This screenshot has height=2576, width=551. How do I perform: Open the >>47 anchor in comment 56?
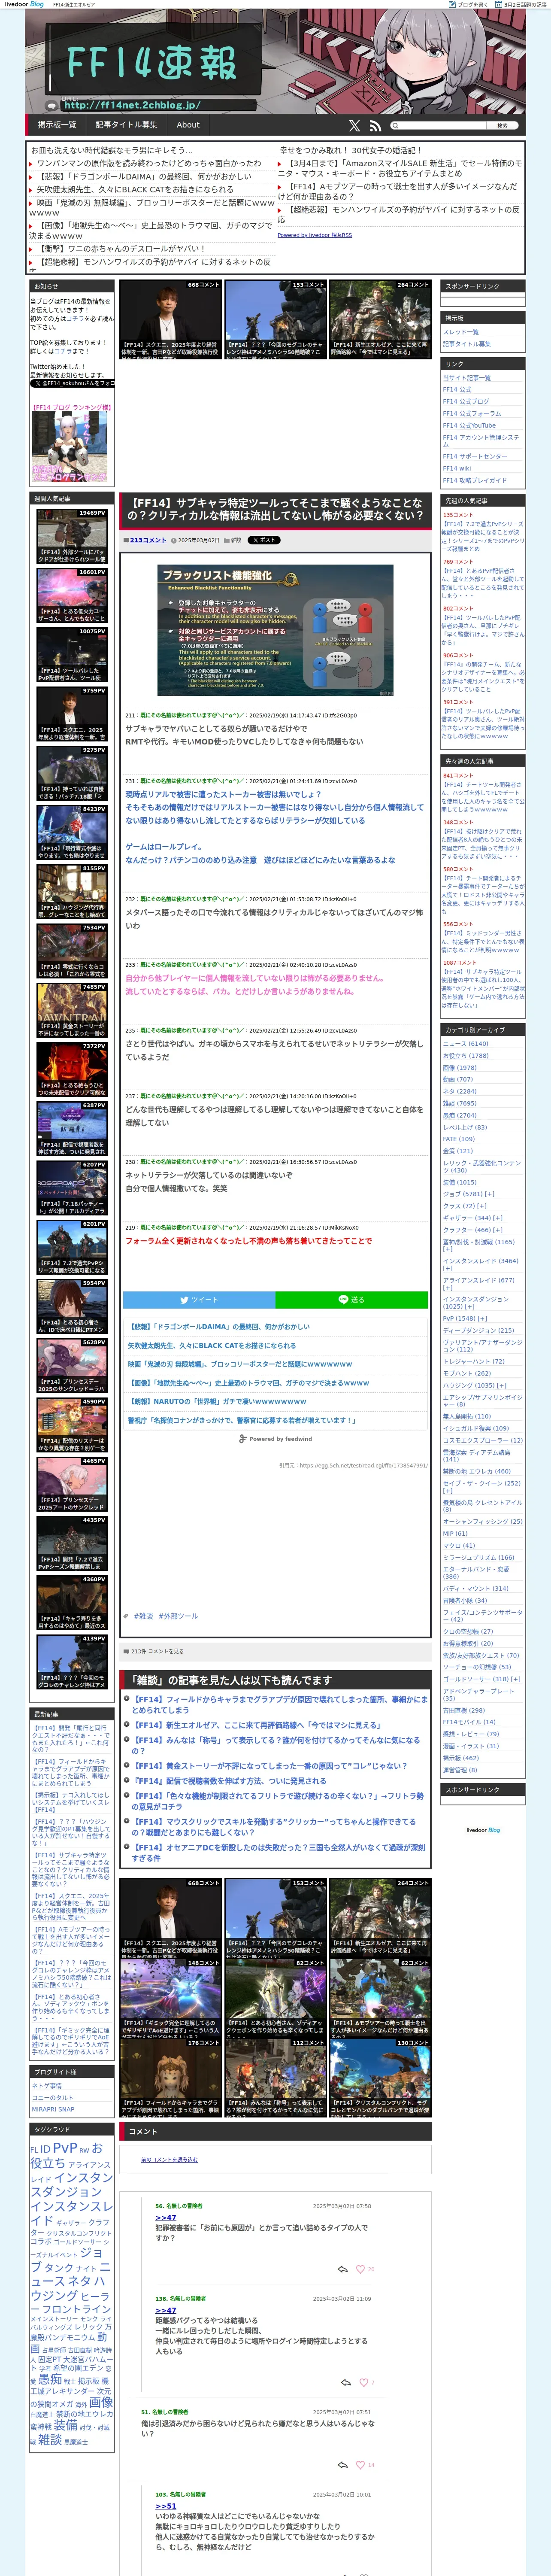165,2218
